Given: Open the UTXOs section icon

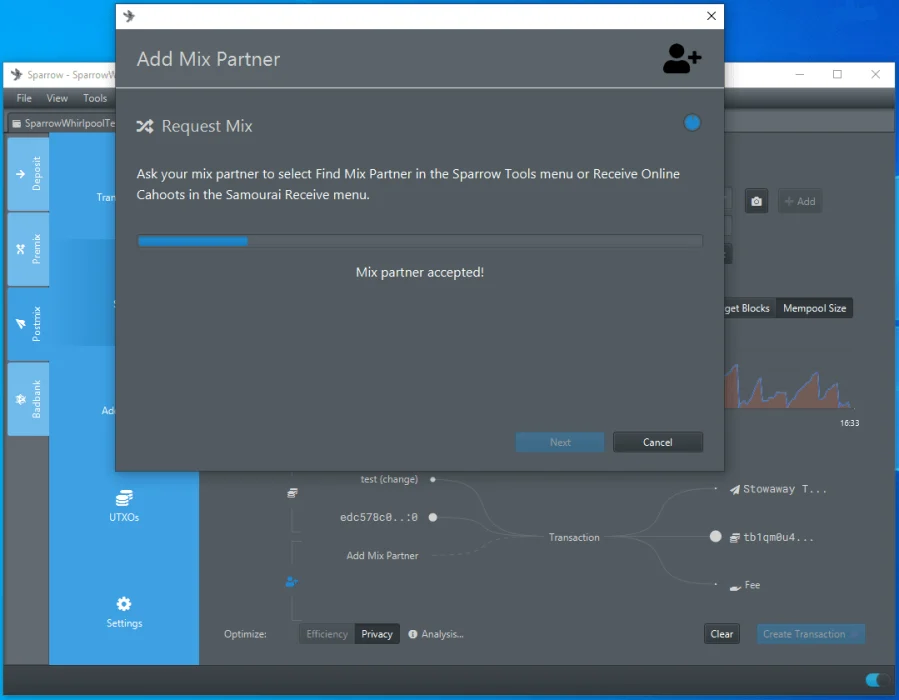Looking at the screenshot, I should [x=124, y=498].
